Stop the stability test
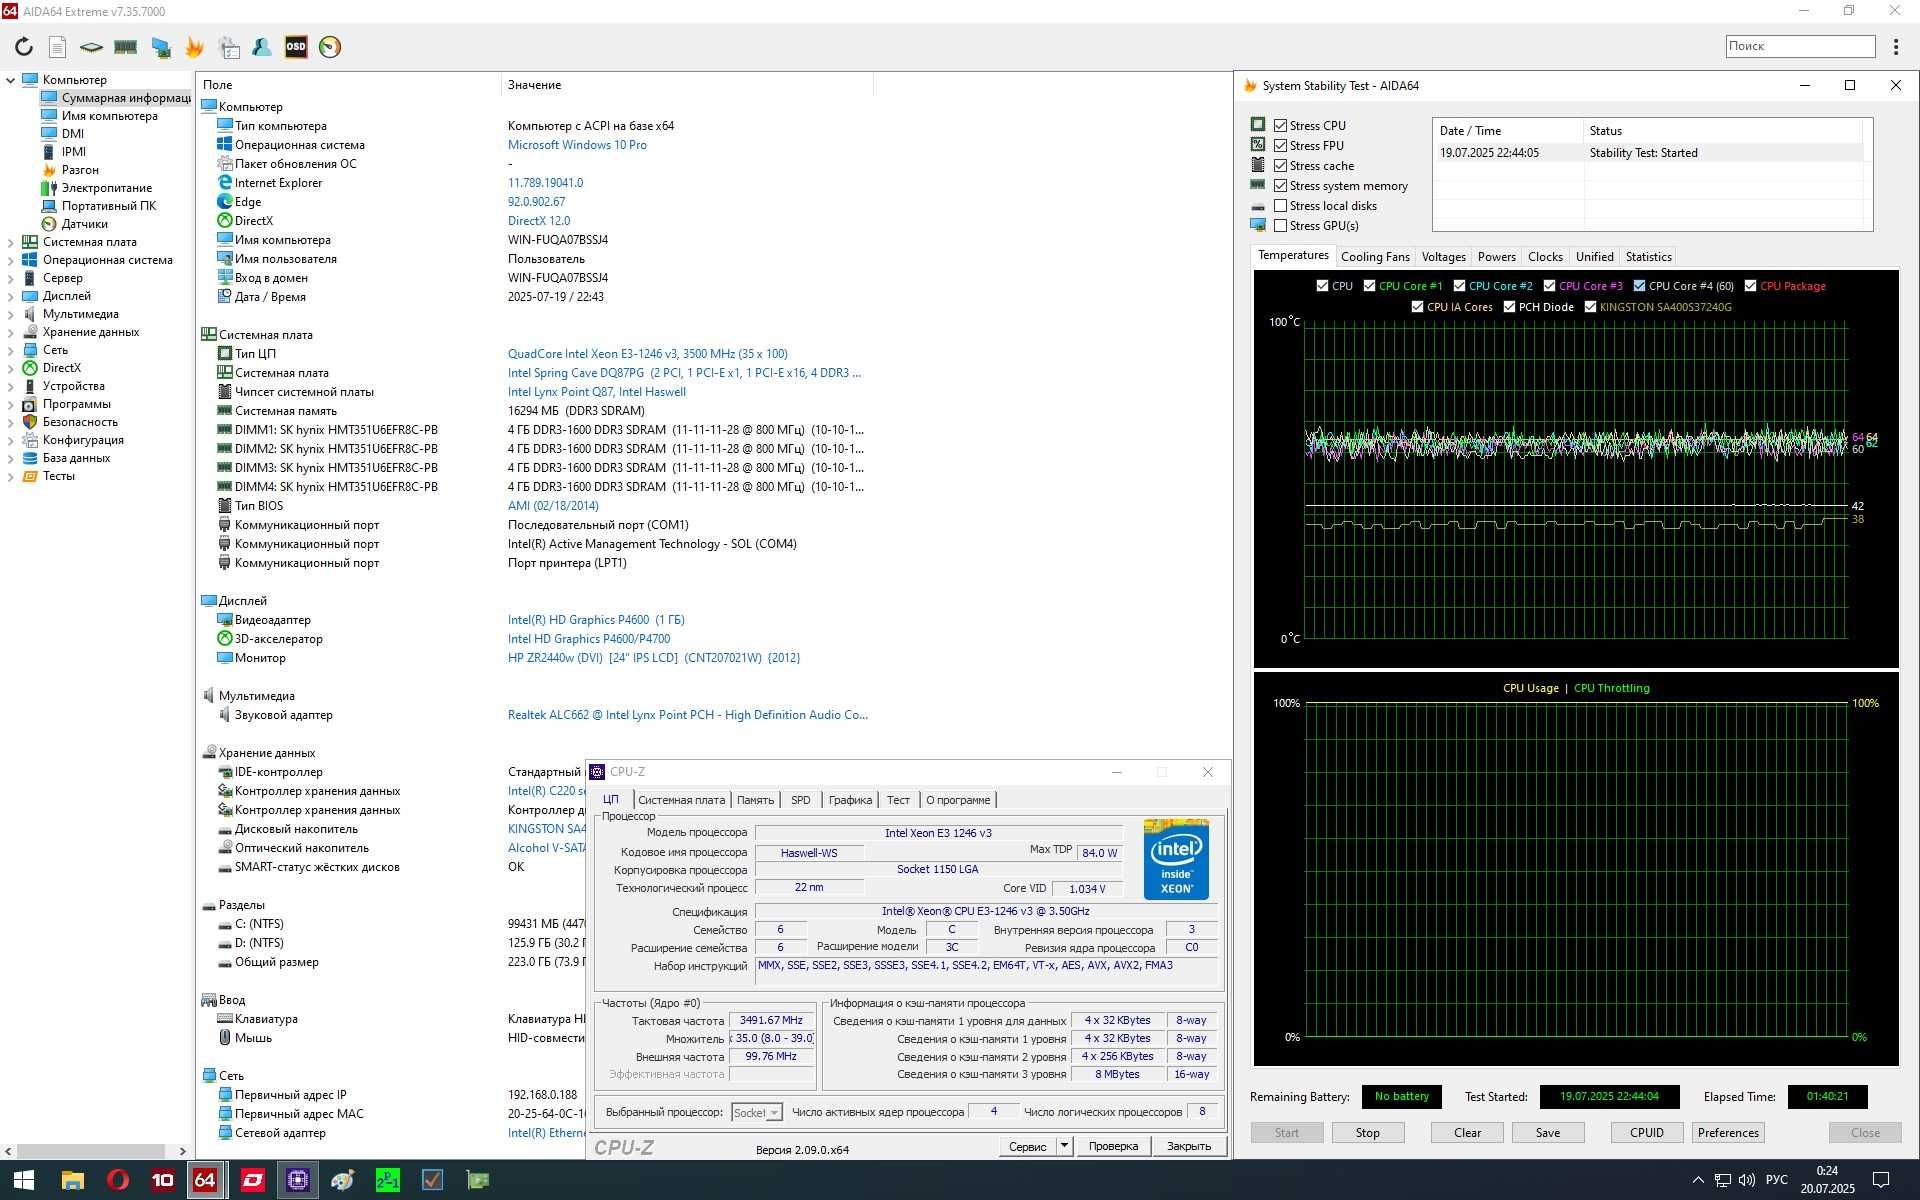Viewport: 1920px width, 1200px height. (x=1367, y=1132)
